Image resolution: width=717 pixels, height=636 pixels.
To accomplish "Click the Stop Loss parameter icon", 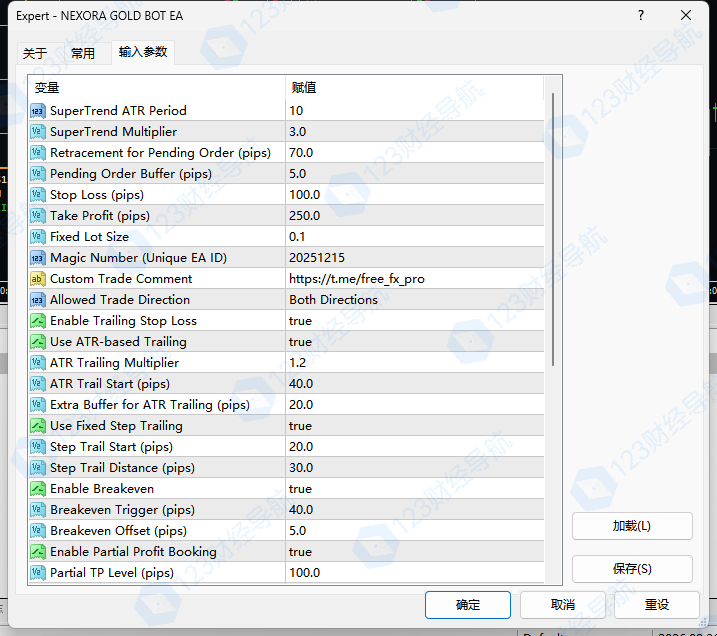I will [37, 195].
